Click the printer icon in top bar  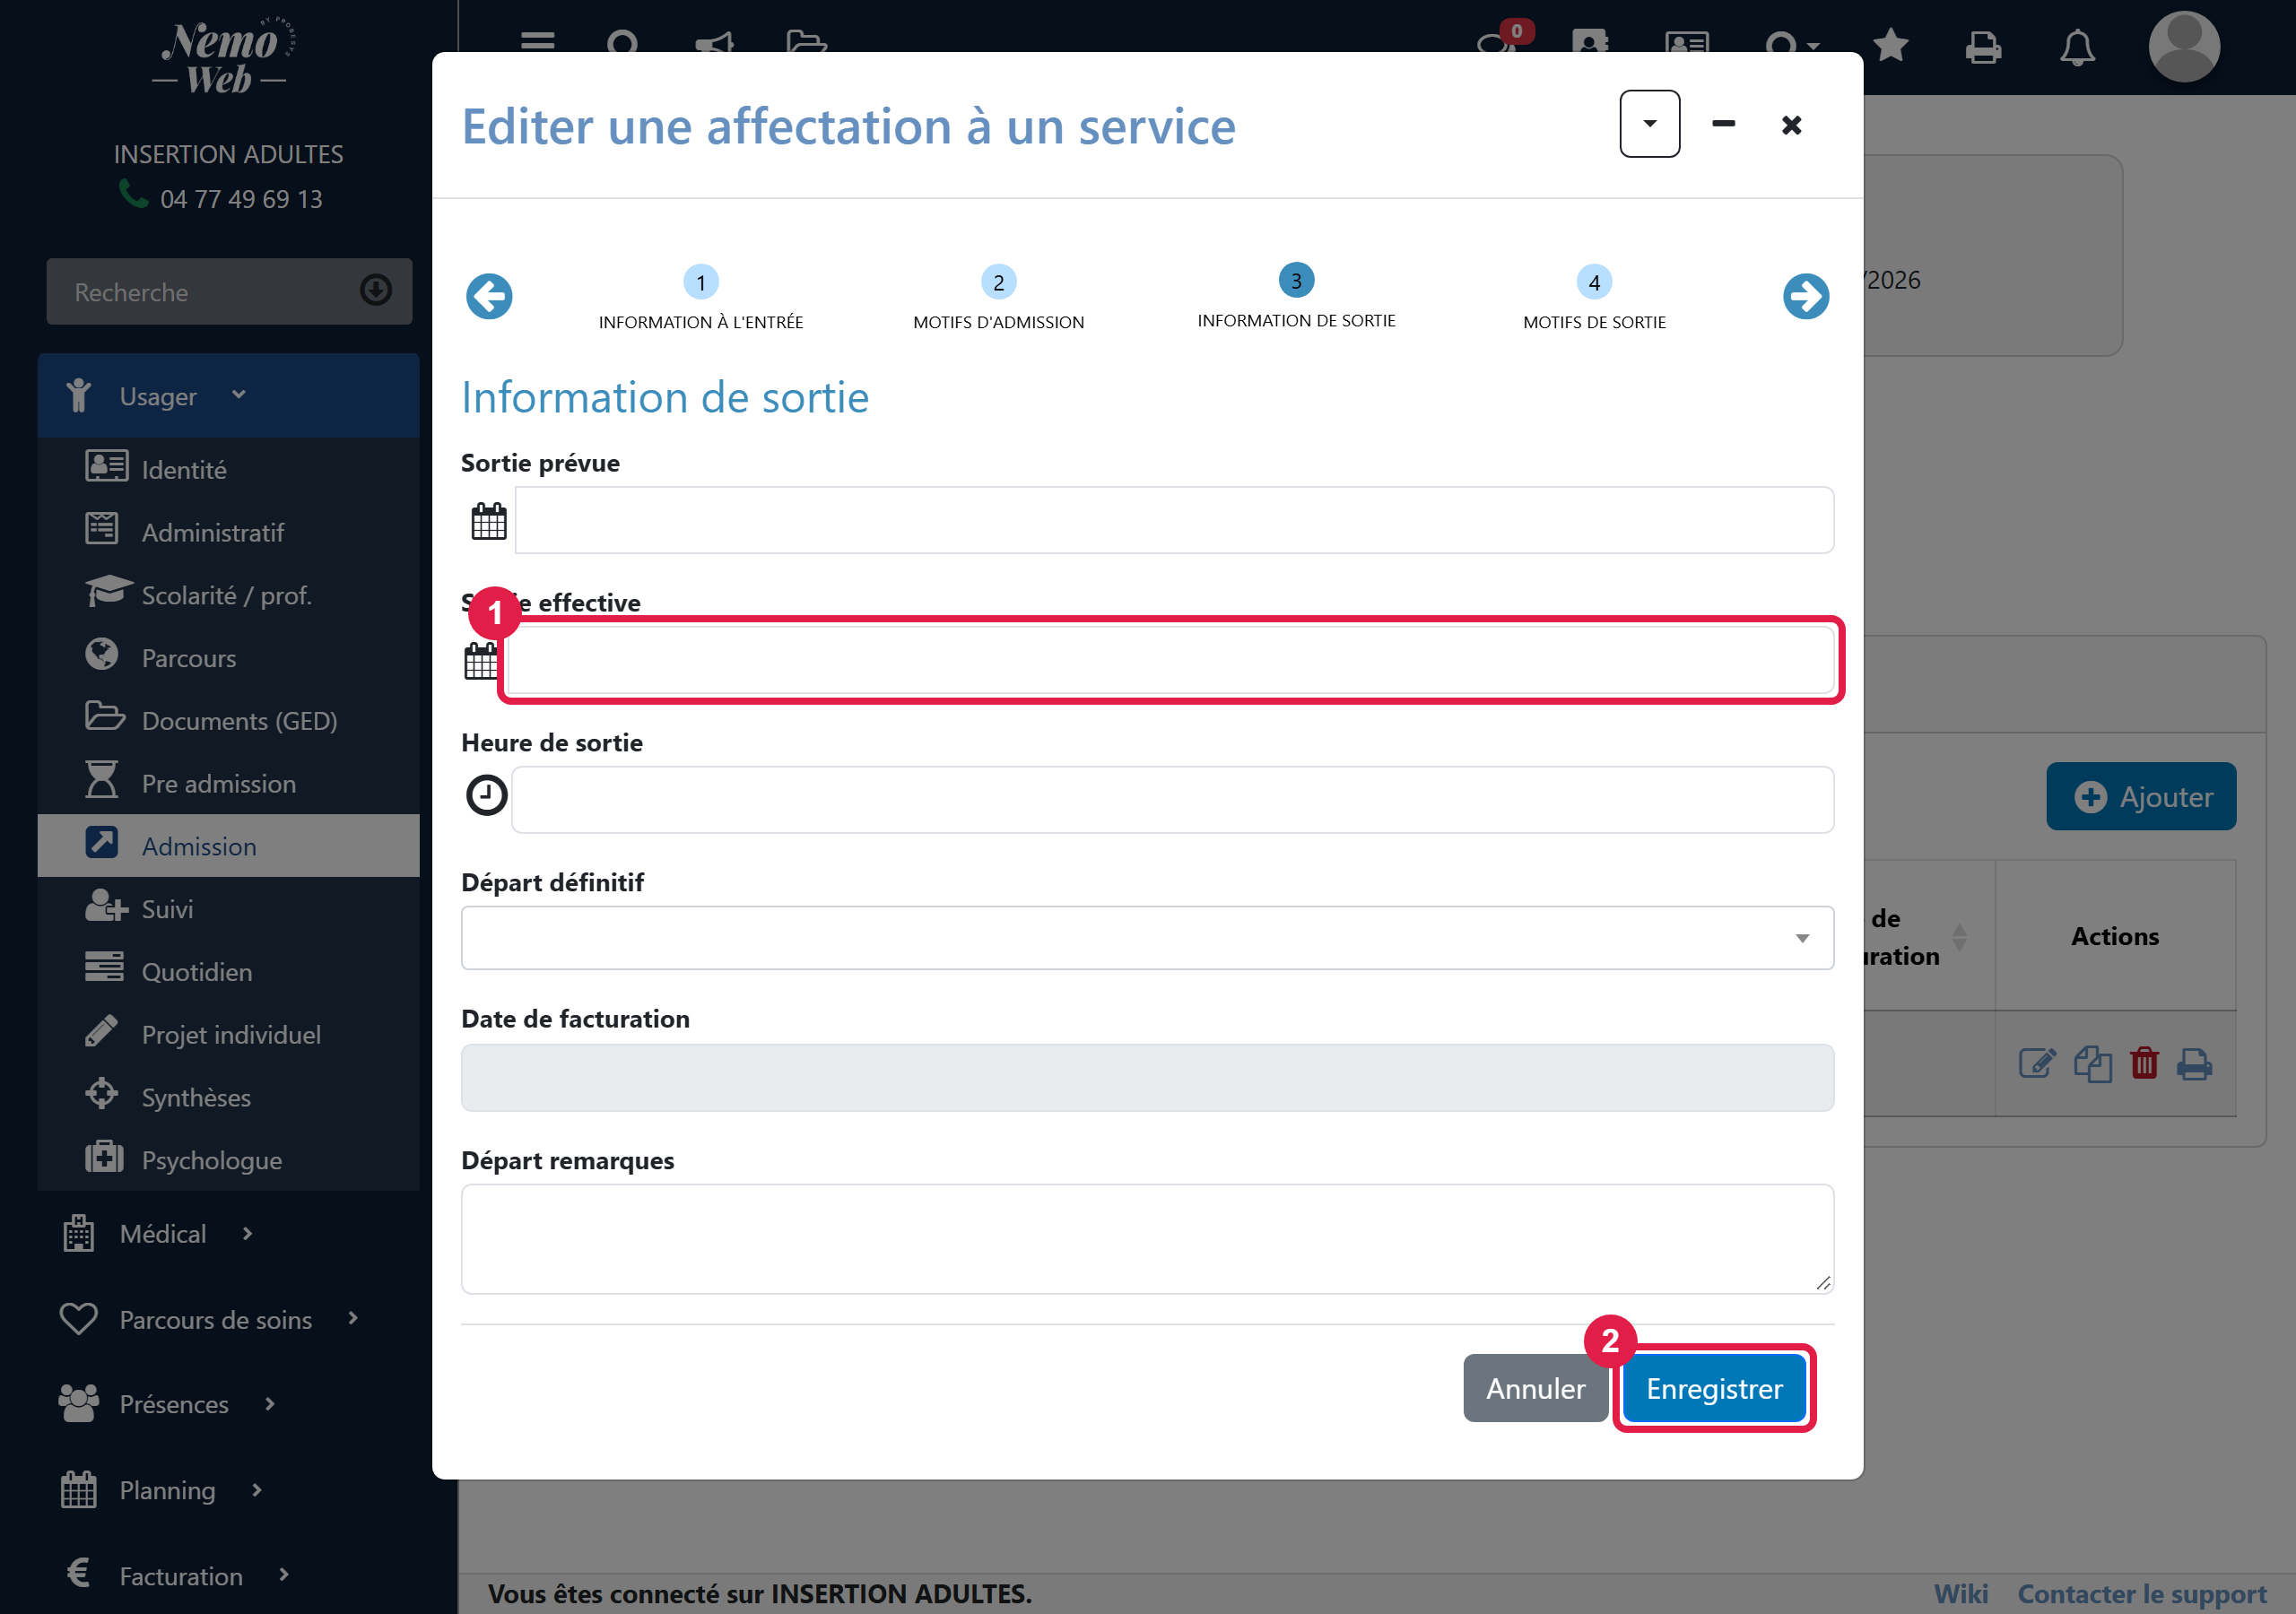click(x=1983, y=47)
